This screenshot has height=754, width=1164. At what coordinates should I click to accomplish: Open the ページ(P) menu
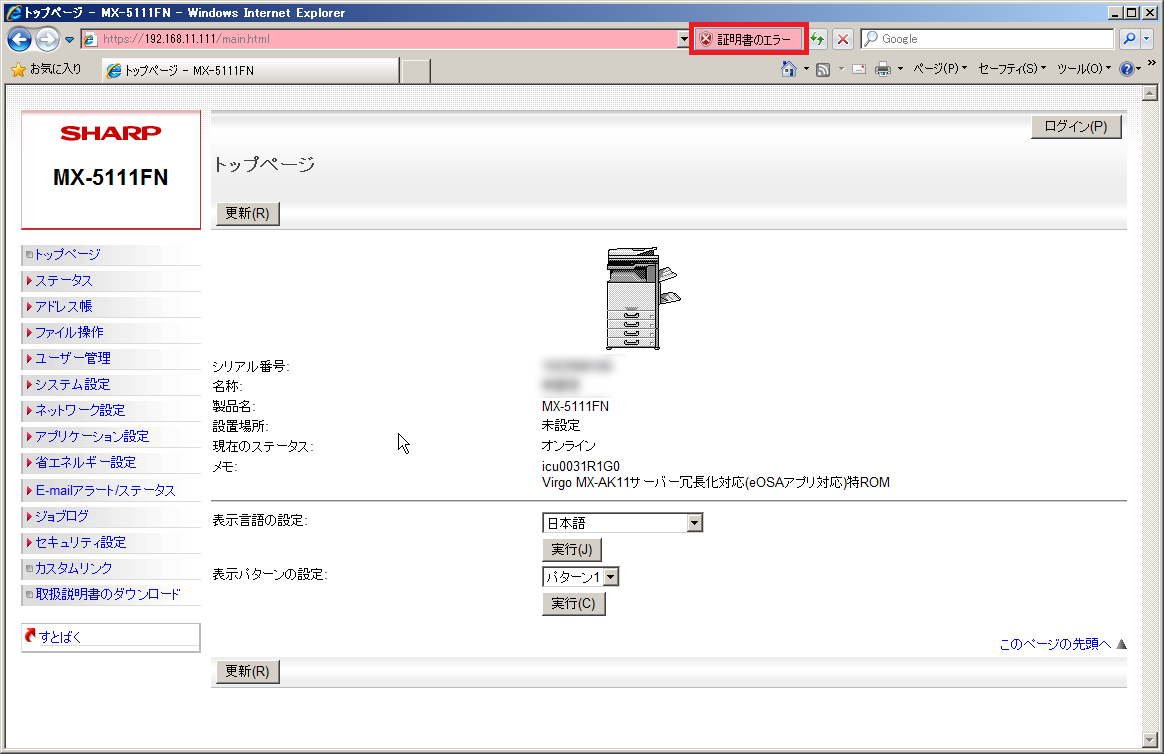point(940,69)
